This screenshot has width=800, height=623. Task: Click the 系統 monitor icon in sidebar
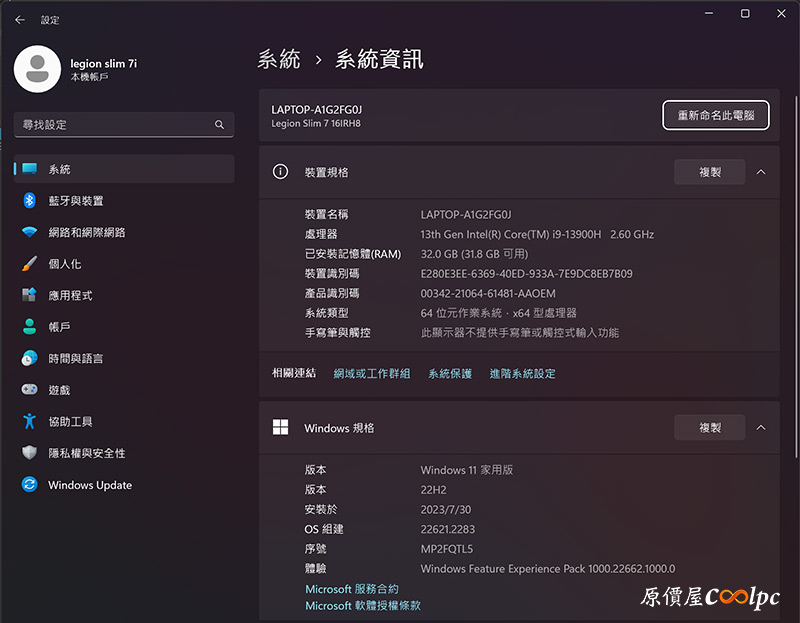[30, 169]
